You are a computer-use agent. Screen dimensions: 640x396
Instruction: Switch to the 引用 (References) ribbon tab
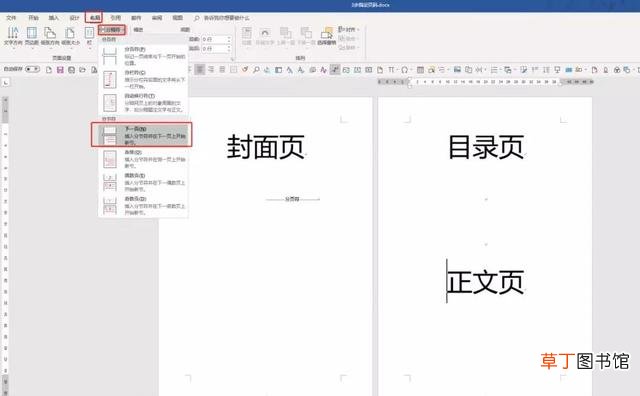pos(116,18)
